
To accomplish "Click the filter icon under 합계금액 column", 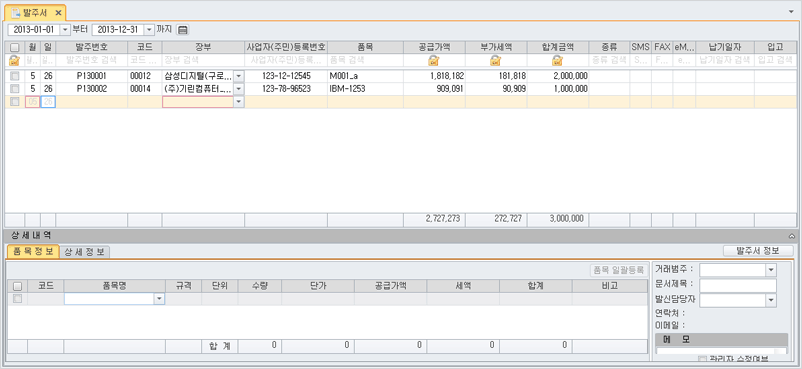I will [557, 60].
